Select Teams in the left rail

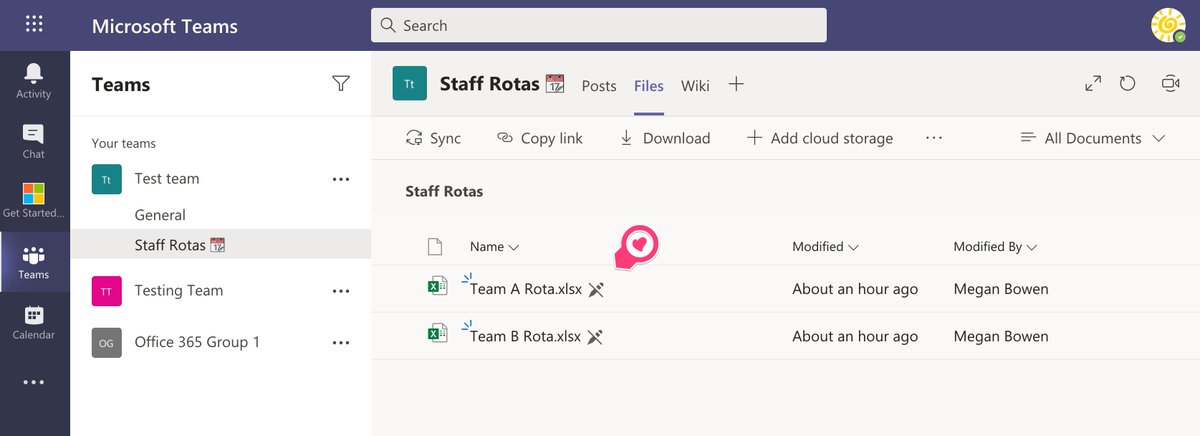point(34,262)
